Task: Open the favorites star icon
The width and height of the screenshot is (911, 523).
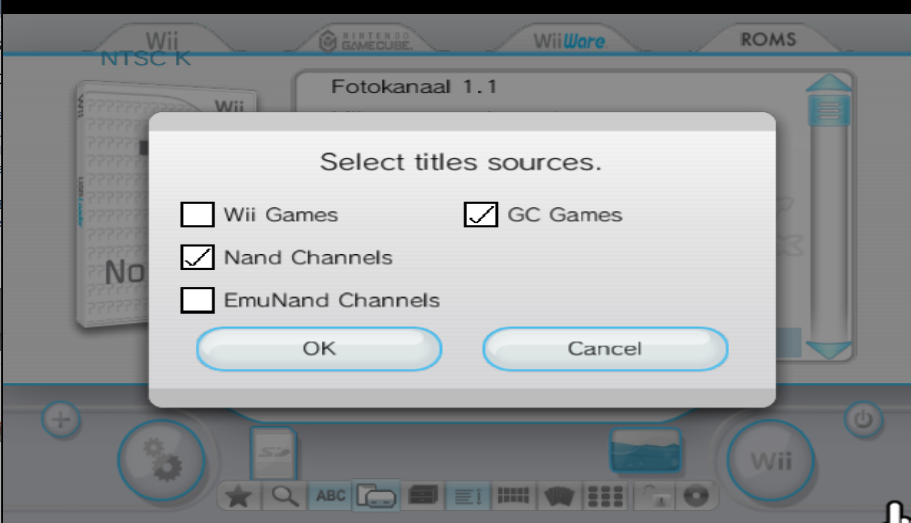Action: click(x=238, y=496)
